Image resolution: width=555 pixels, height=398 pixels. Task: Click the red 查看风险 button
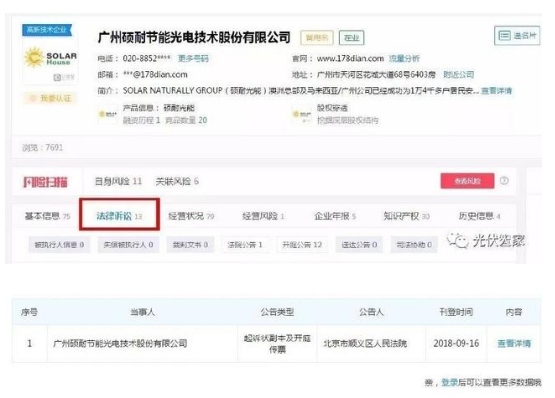click(x=467, y=181)
